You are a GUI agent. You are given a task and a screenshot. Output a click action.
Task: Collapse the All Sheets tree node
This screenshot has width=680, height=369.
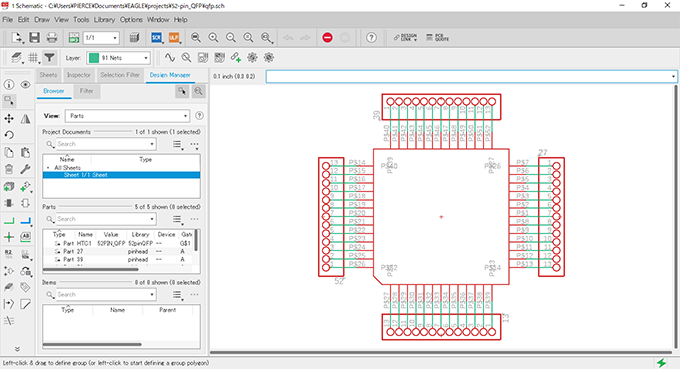click(48, 168)
